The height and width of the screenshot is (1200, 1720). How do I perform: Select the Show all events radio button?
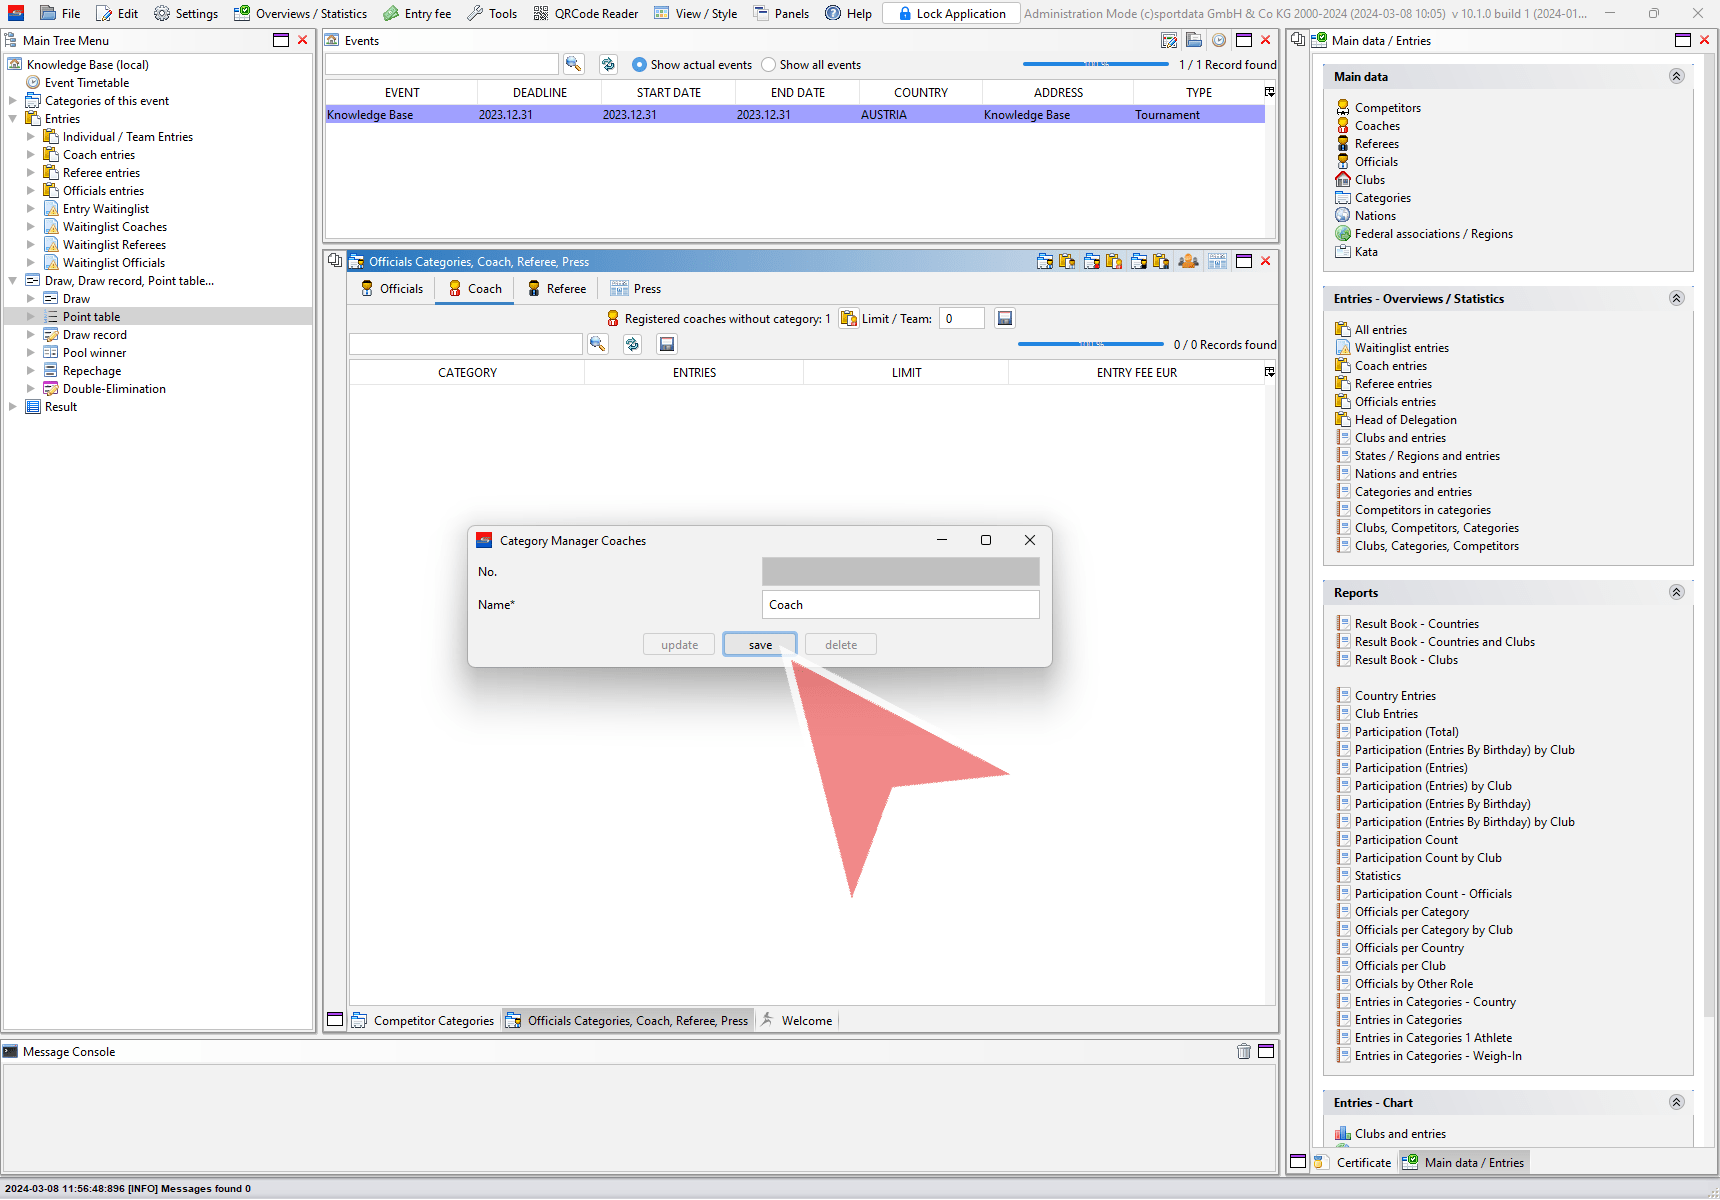(x=769, y=65)
